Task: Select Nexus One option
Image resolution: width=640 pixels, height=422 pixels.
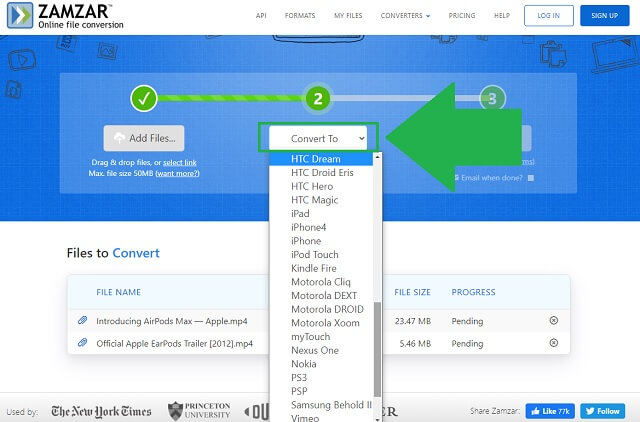Action: click(321, 350)
